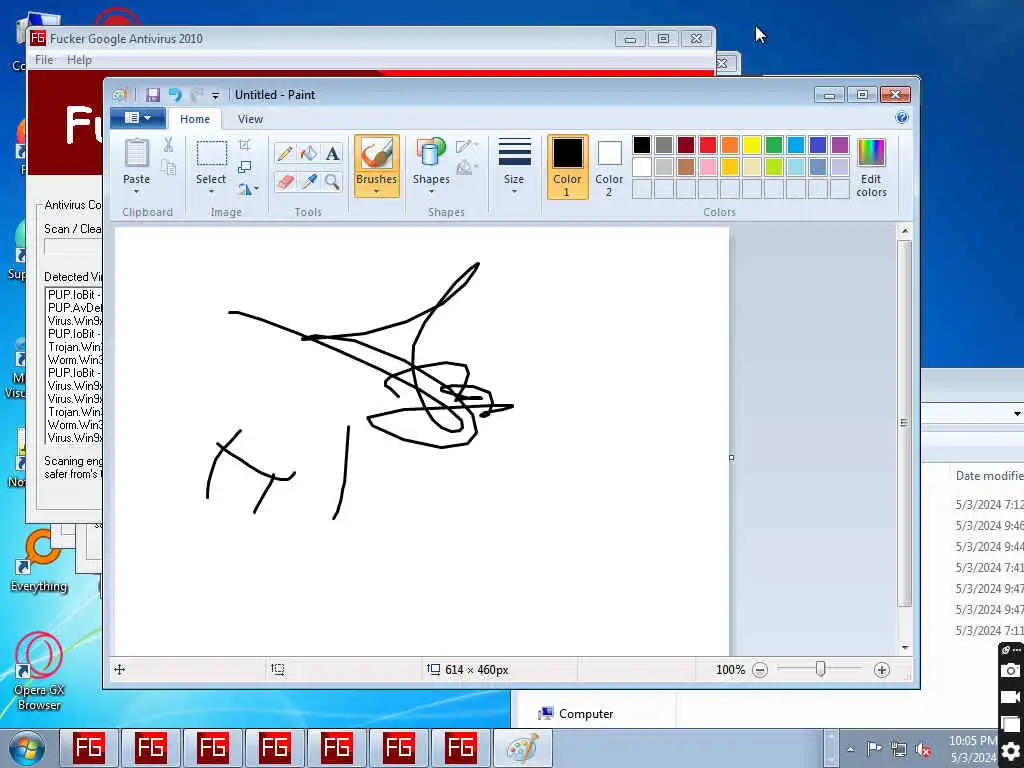This screenshot has width=1024, height=768.
Task: Click the Paint vertical scrollbar down arrow
Action: point(904,647)
